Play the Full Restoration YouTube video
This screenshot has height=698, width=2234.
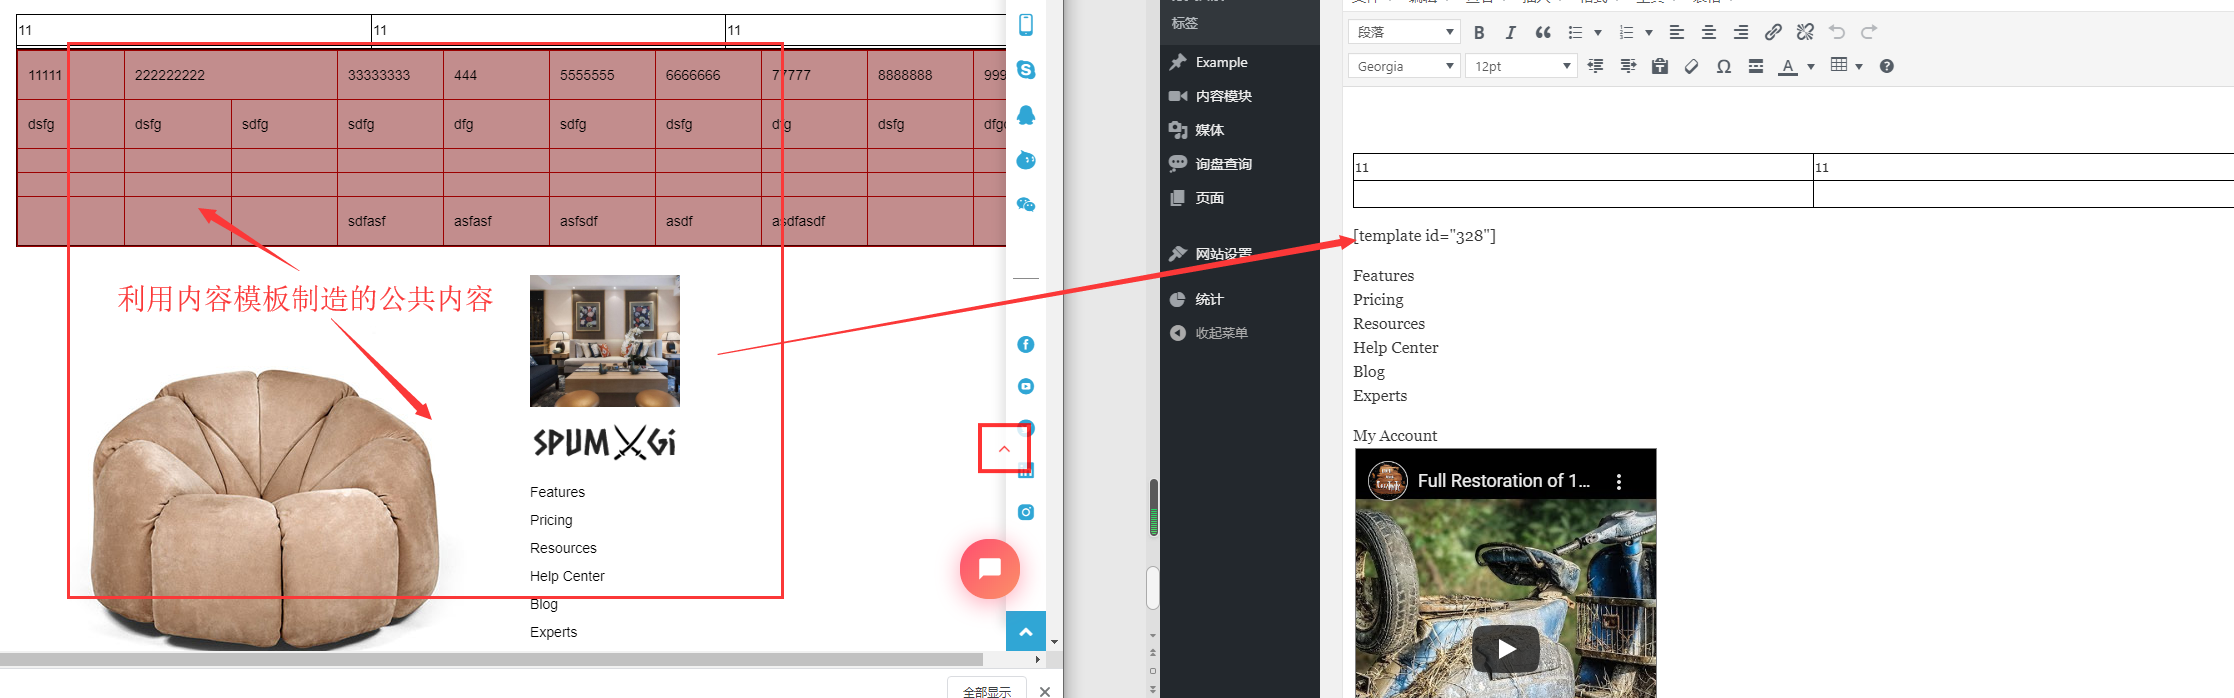(1505, 649)
